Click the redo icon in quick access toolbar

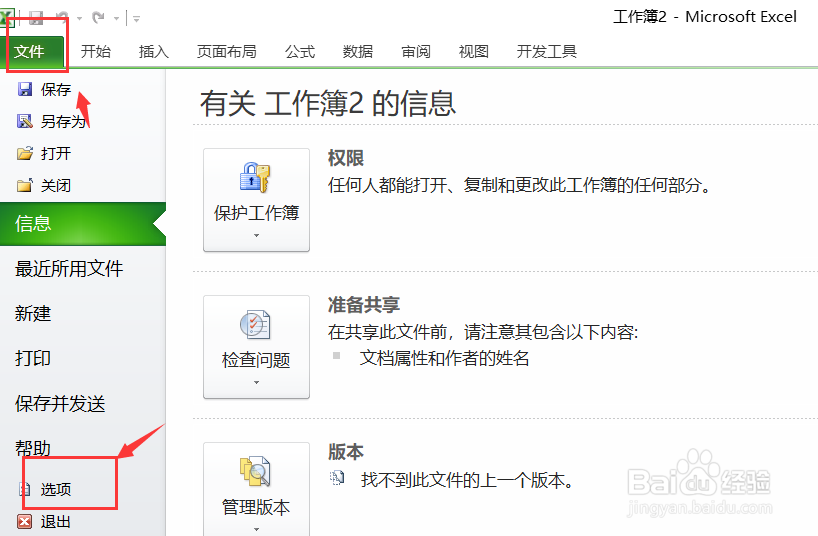tap(98, 18)
